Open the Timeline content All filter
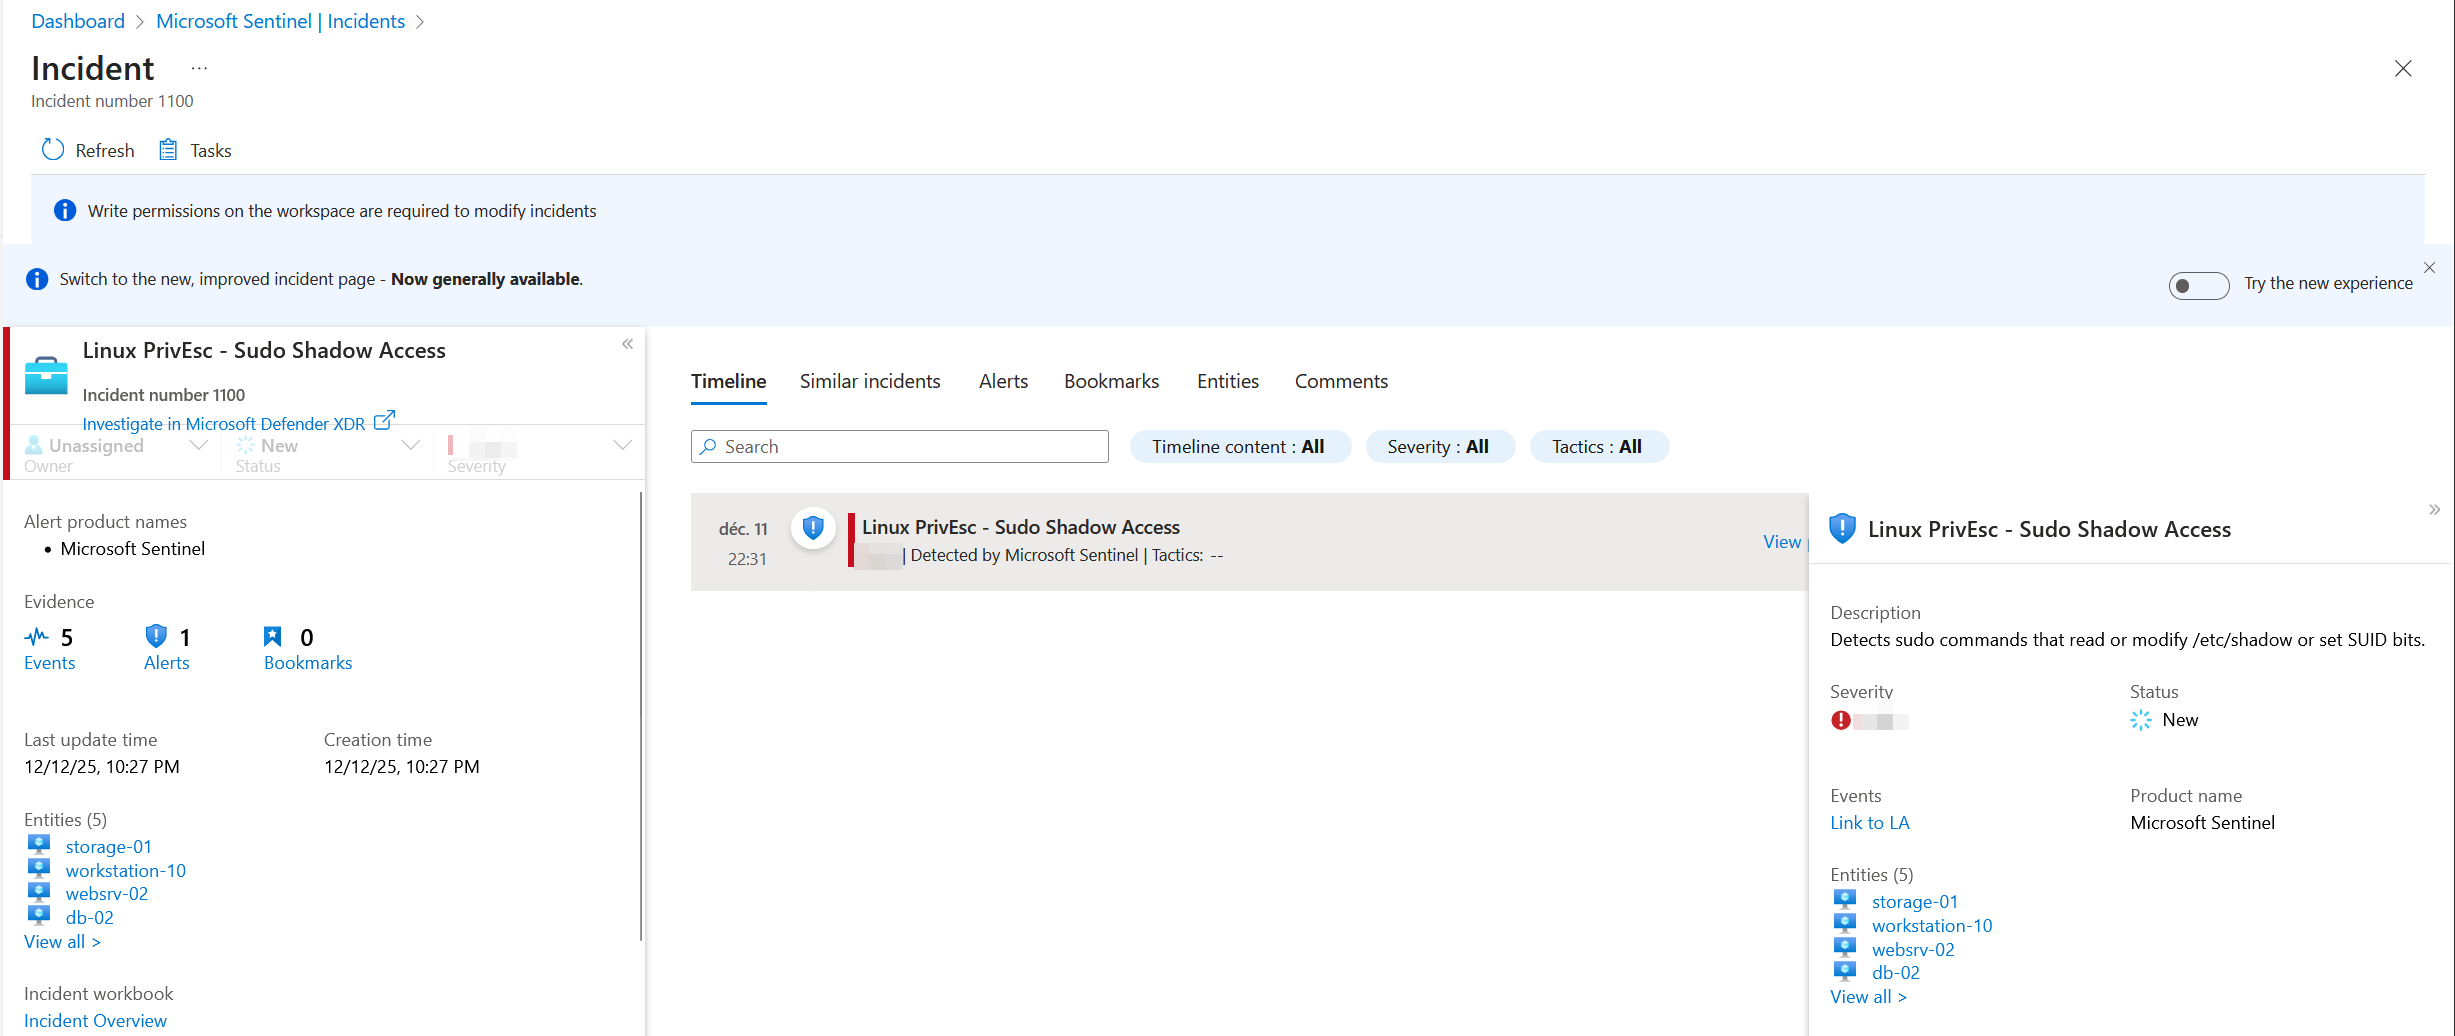This screenshot has width=2455, height=1036. (1239, 447)
